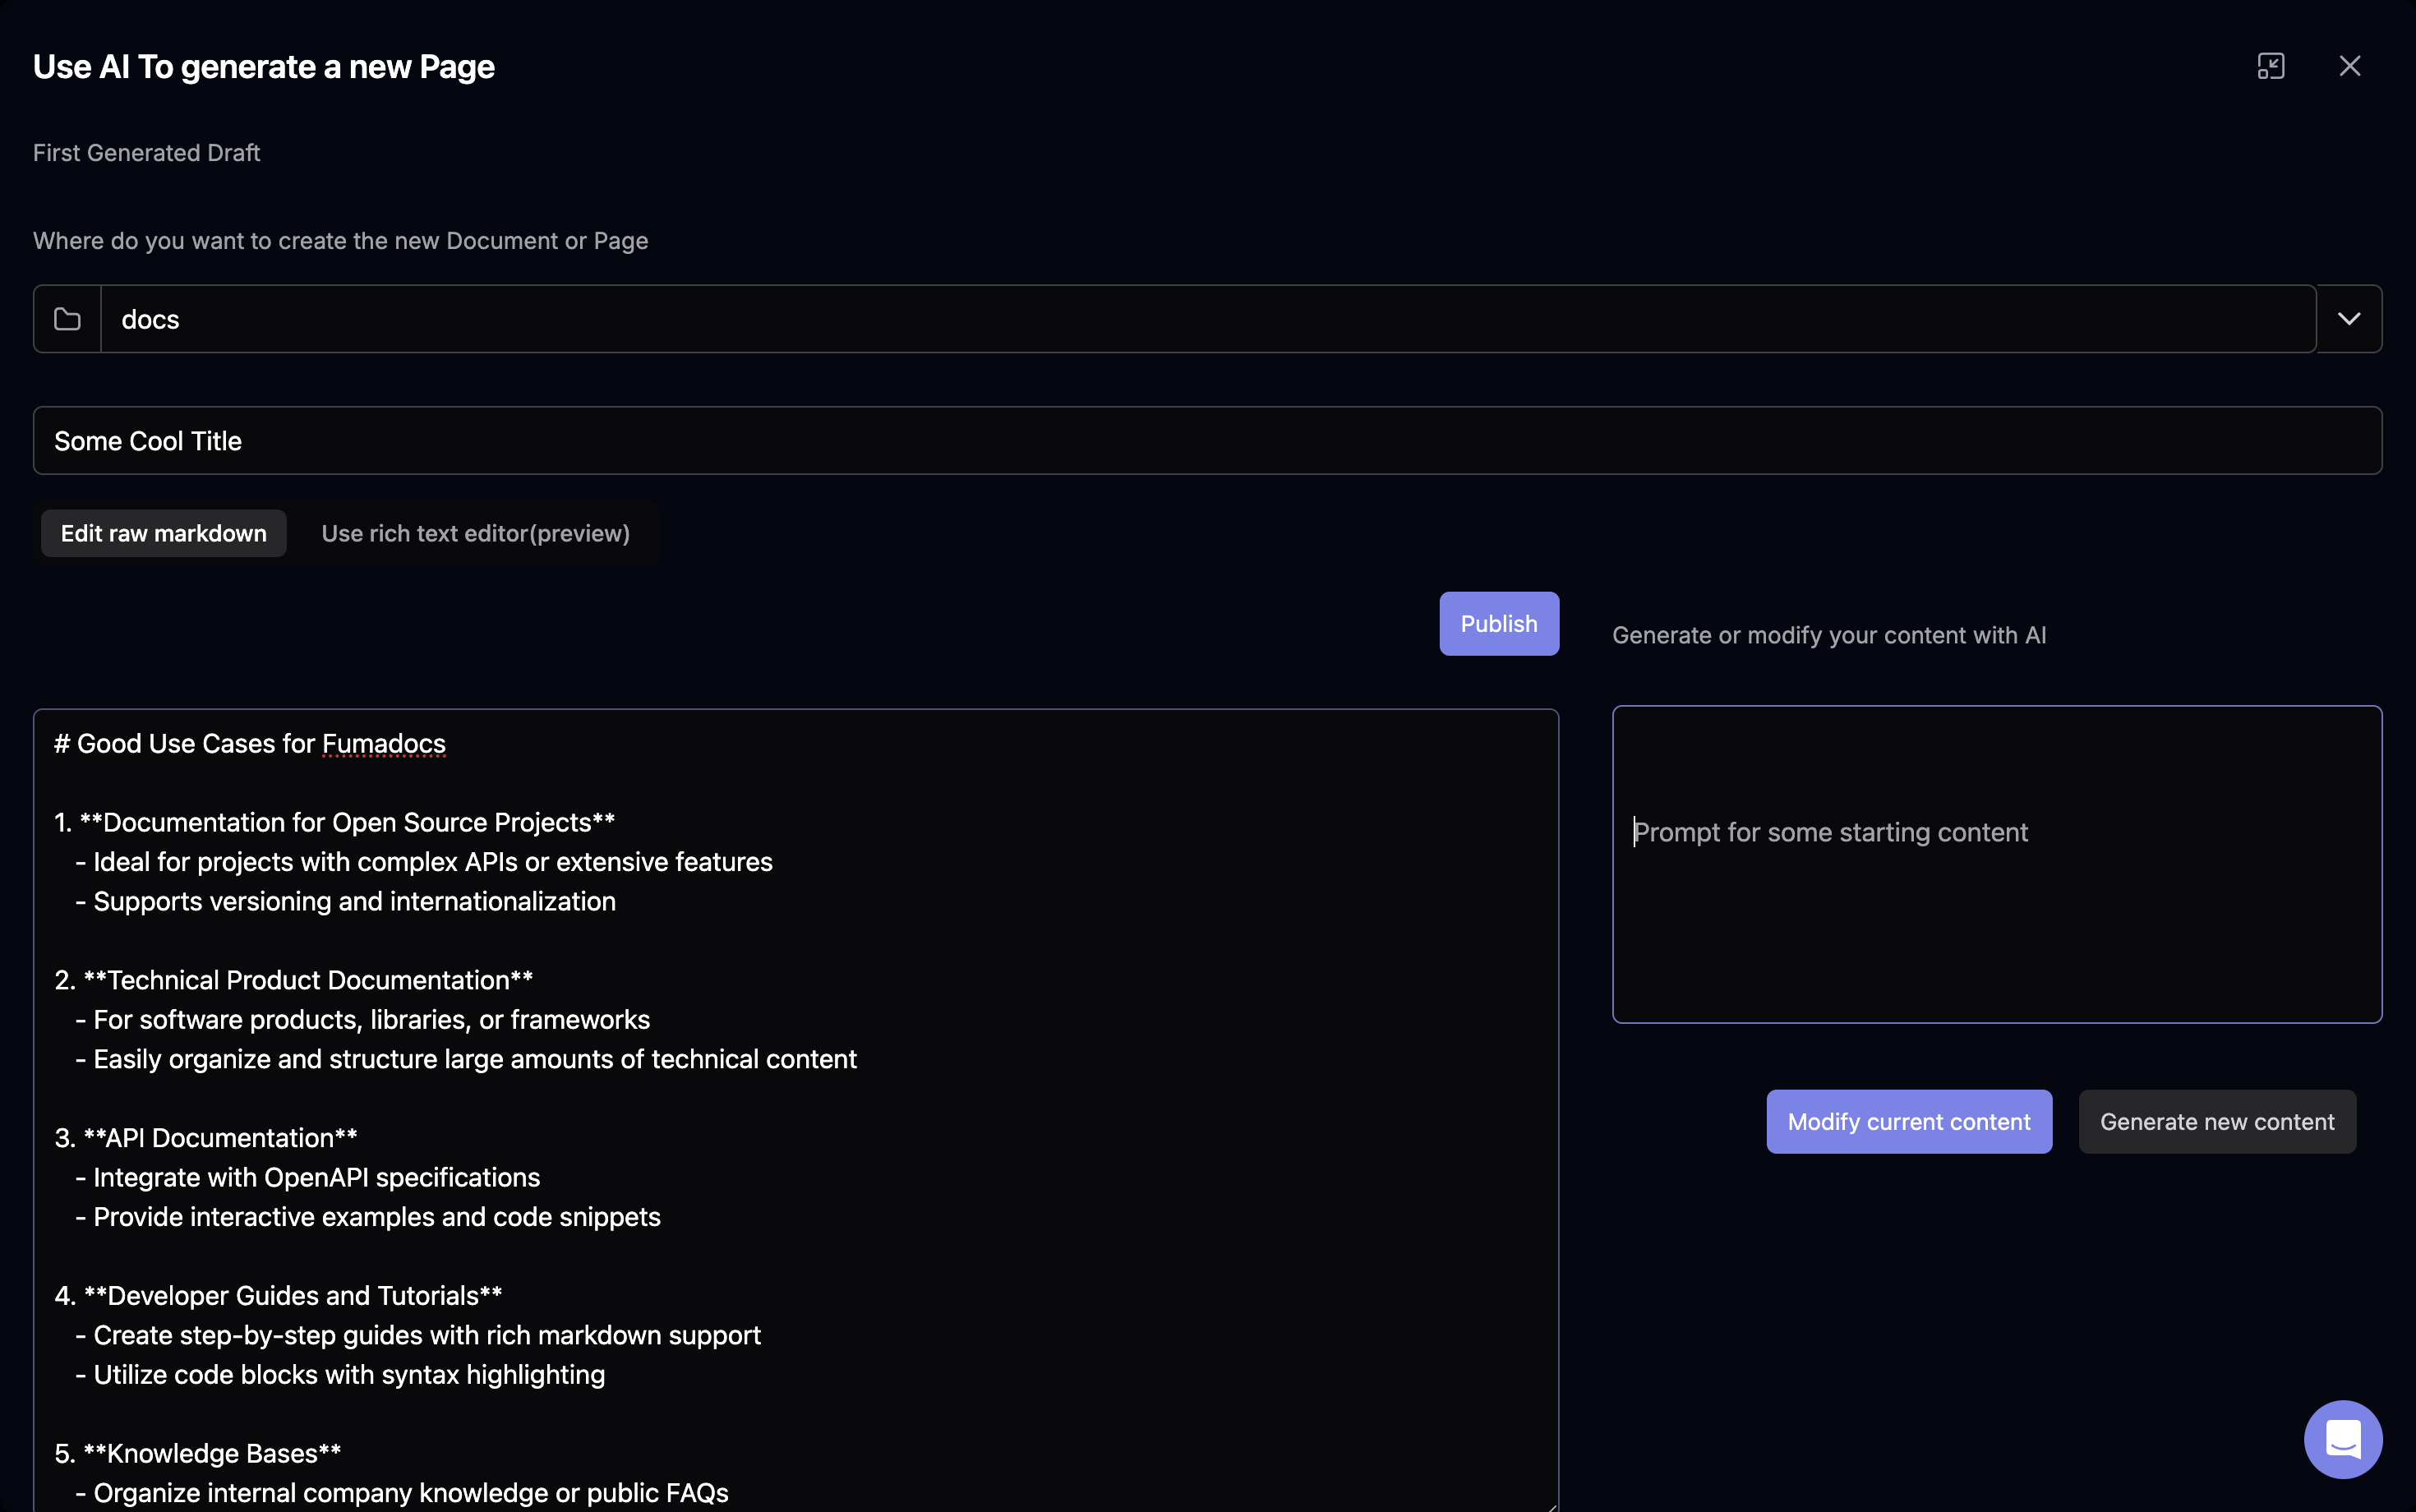2416x1512 pixels.
Task: Click Modify current content button
Action: [x=1908, y=1121]
